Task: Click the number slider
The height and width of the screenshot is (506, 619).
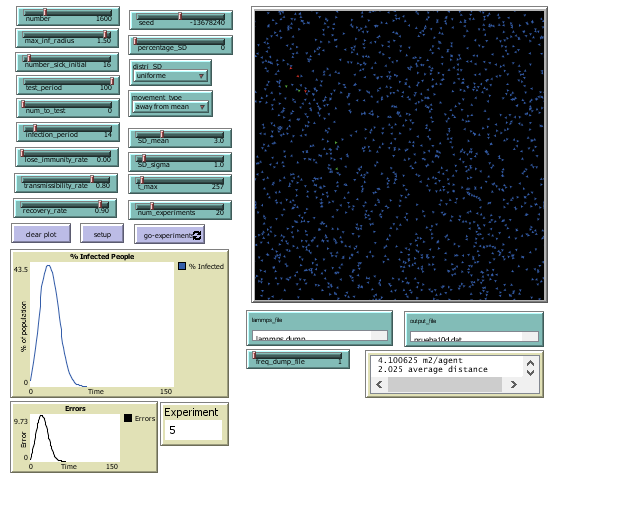Action: pos(67,17)
